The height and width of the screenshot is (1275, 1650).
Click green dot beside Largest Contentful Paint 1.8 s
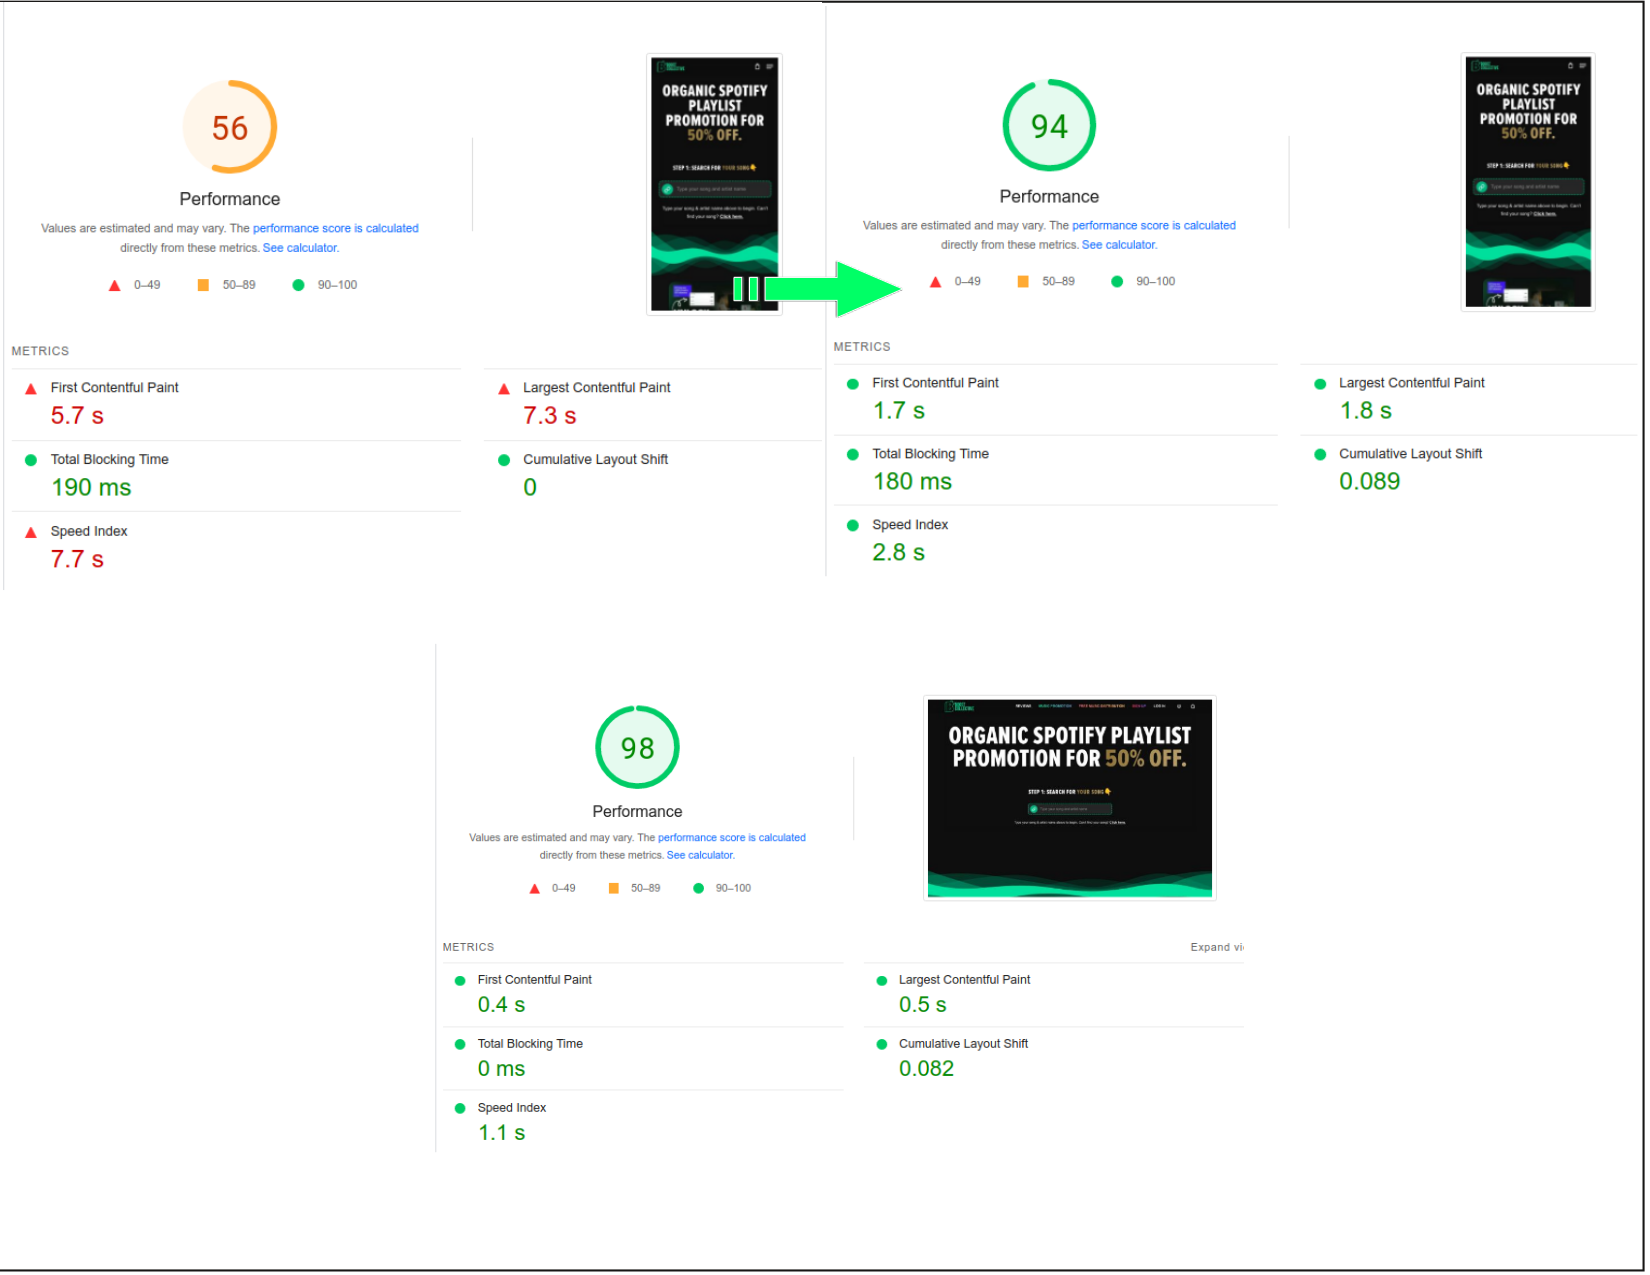(x=1320, y=383)
